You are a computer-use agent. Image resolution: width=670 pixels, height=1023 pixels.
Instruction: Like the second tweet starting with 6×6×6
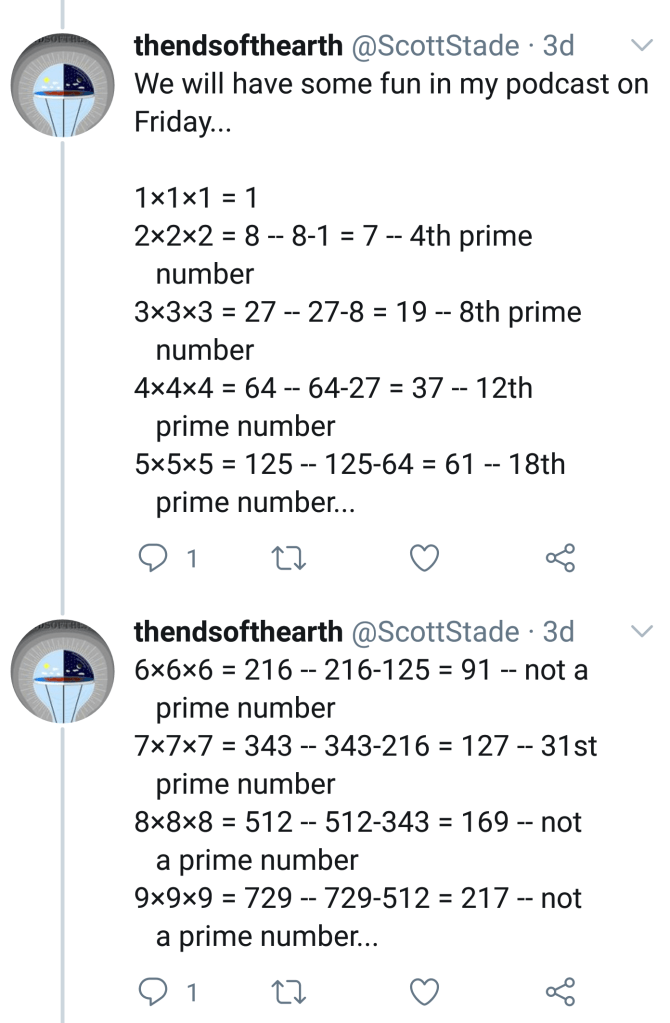click(x=425, y=991)
